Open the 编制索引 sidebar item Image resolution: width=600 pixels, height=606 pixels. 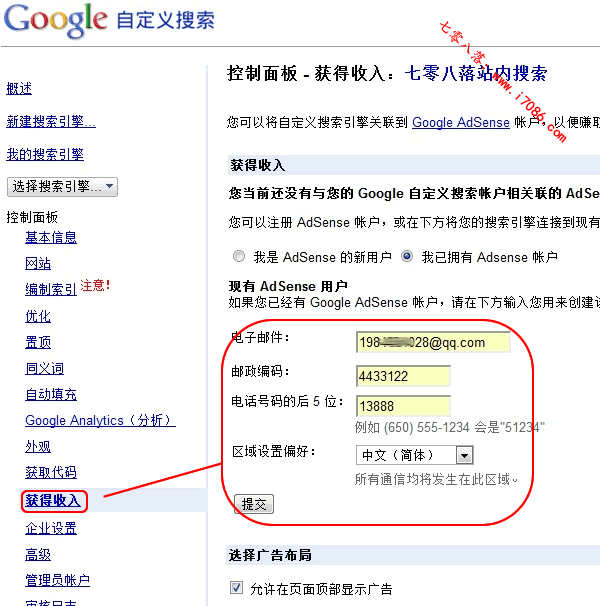click(51, 290)
